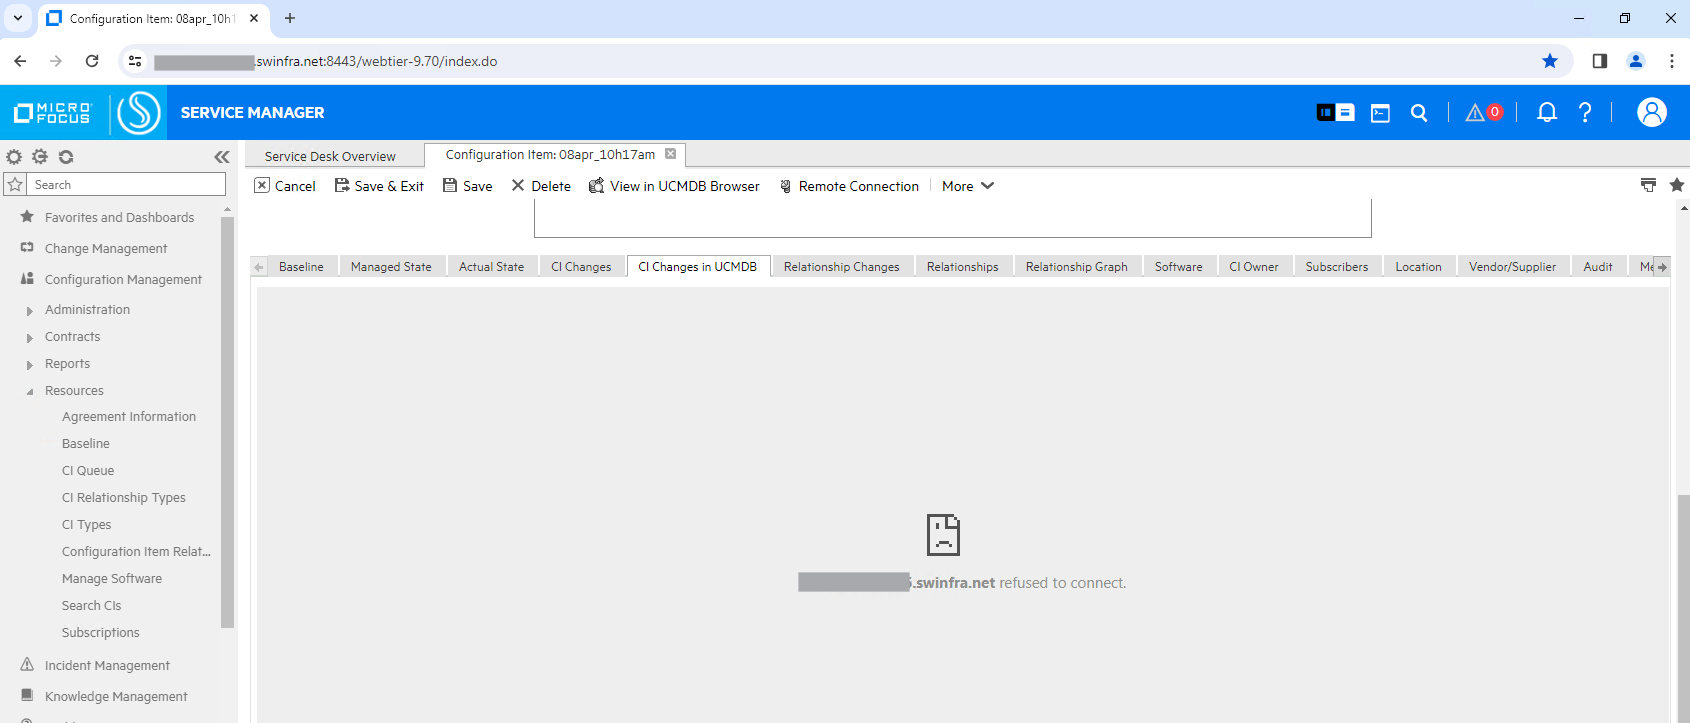Switch to the Relationship Graph tab

click(1076, 267)
